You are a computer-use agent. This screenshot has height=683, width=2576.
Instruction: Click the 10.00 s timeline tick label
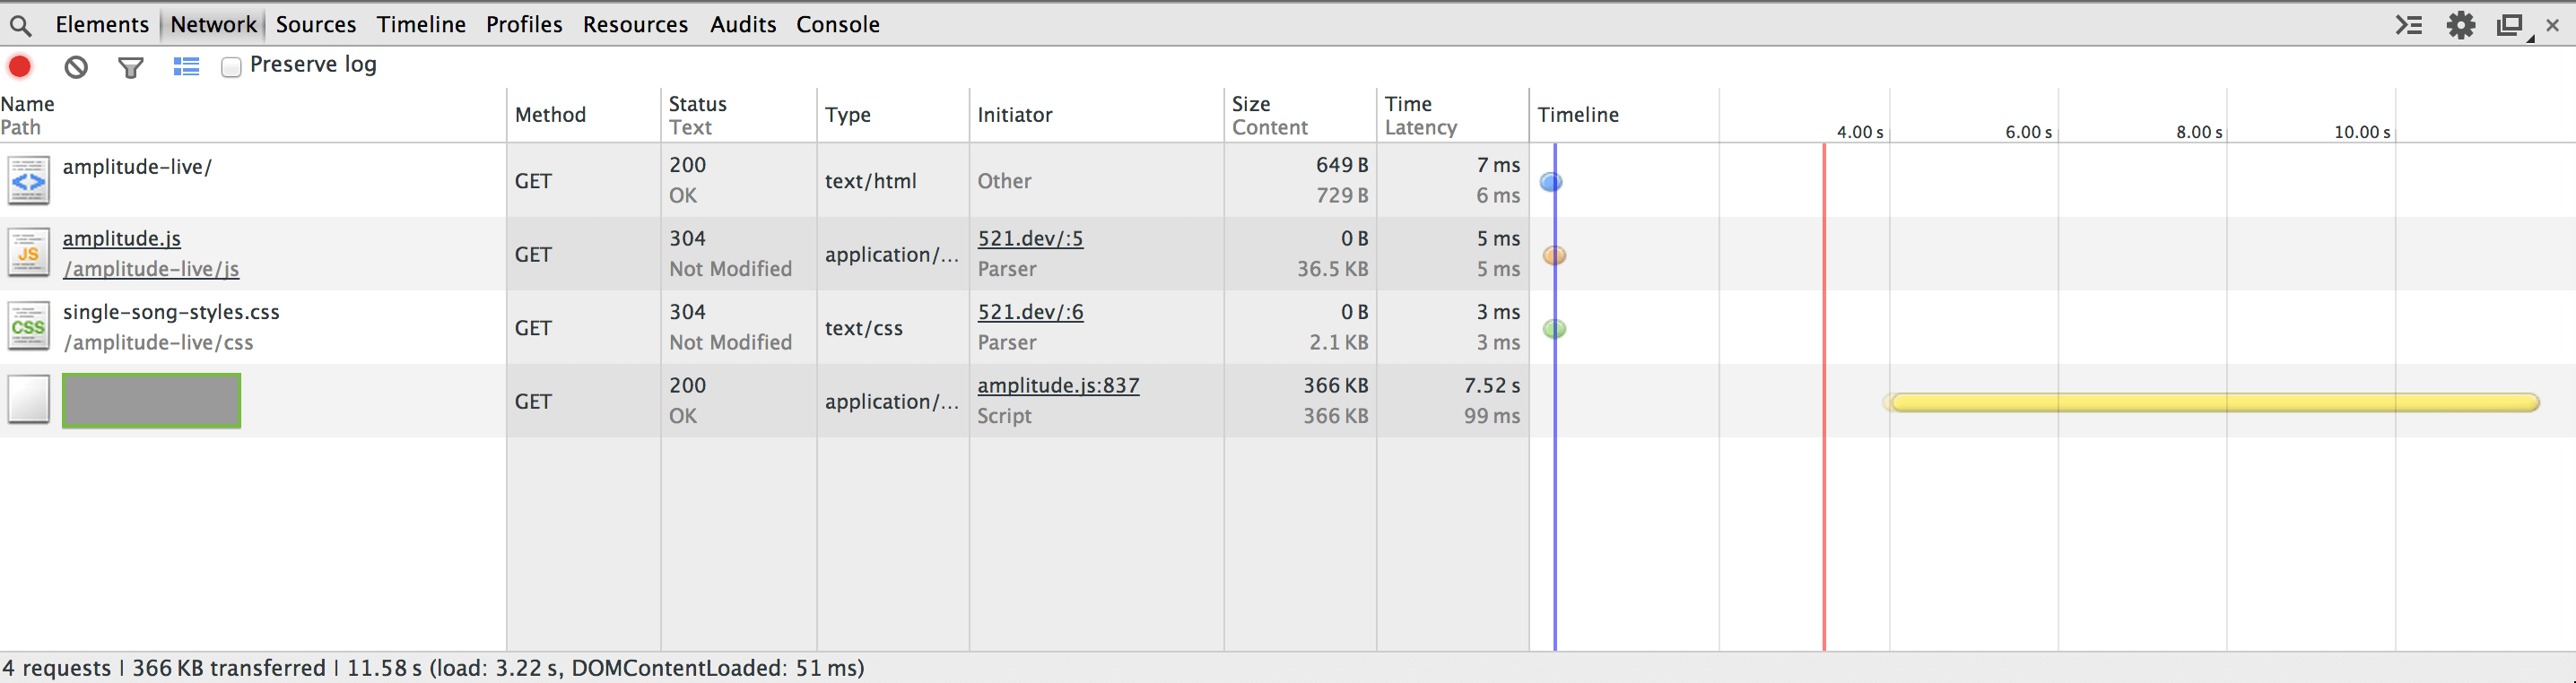(2362, 132)
